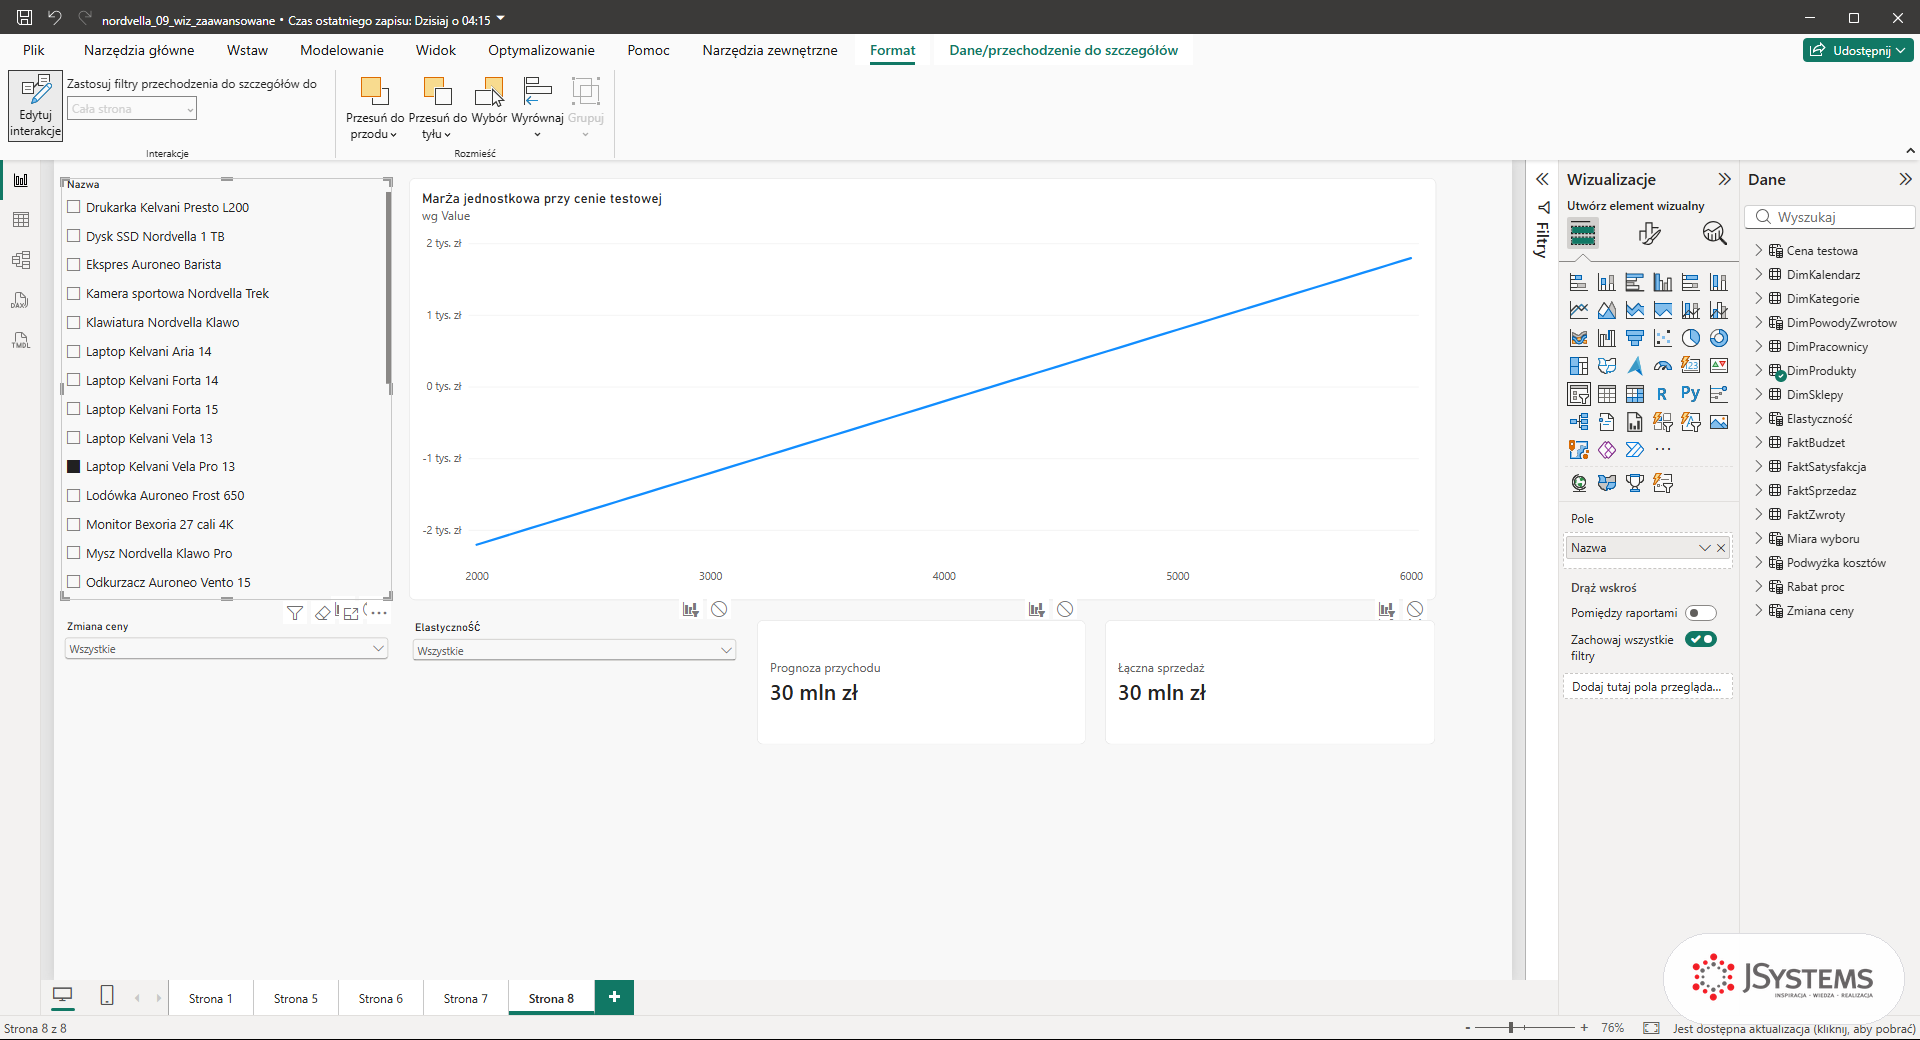Open the Widok ribbon tab

tap(435, 50)
